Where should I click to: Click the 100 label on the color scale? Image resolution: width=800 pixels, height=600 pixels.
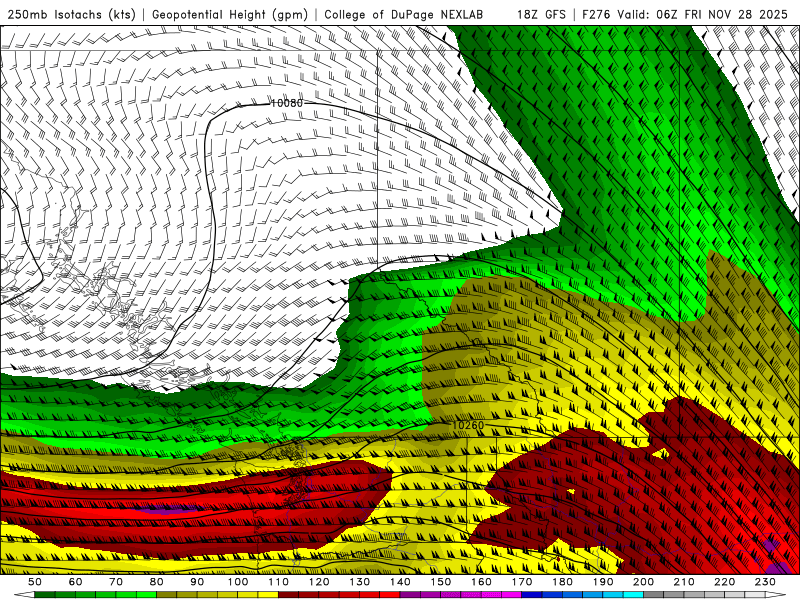[x=238, y=582]
